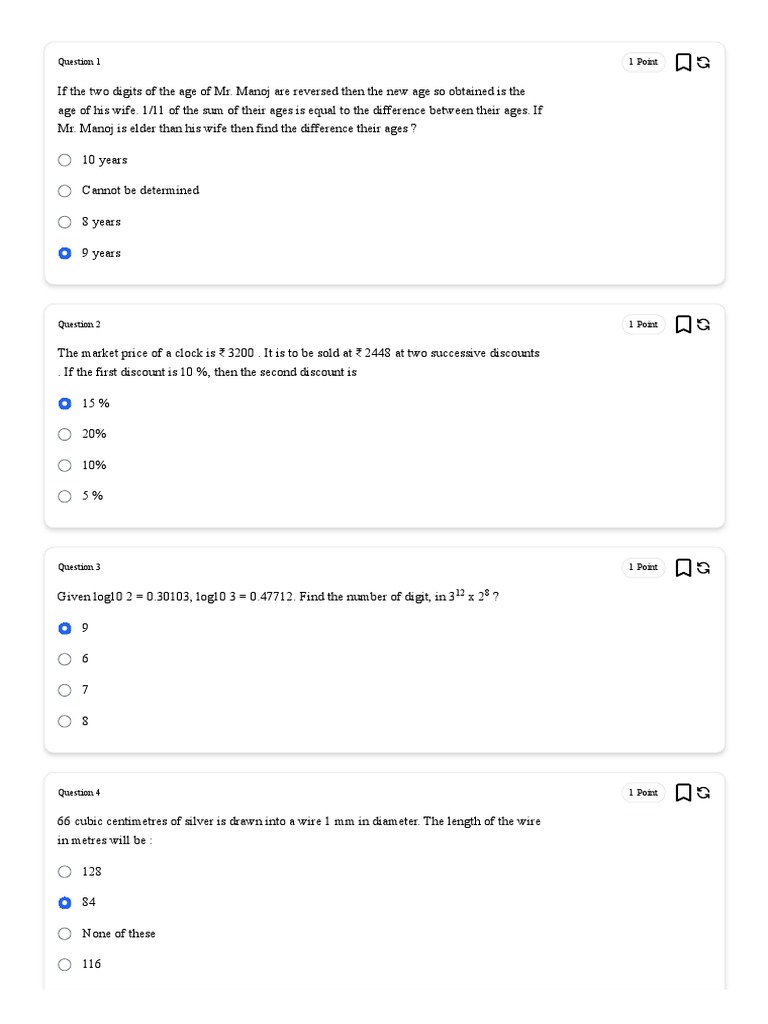
Task: Click the '1 Point' badge on Question 3
Action: tap(643, 567)
